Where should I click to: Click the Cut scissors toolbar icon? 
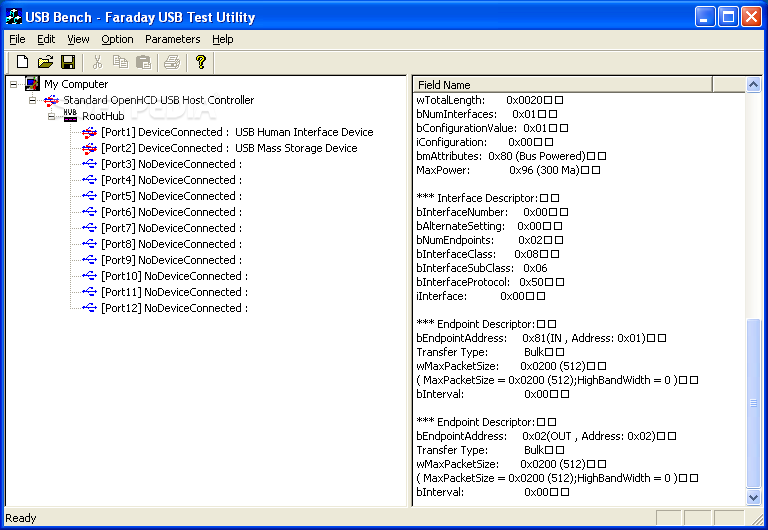97,62
